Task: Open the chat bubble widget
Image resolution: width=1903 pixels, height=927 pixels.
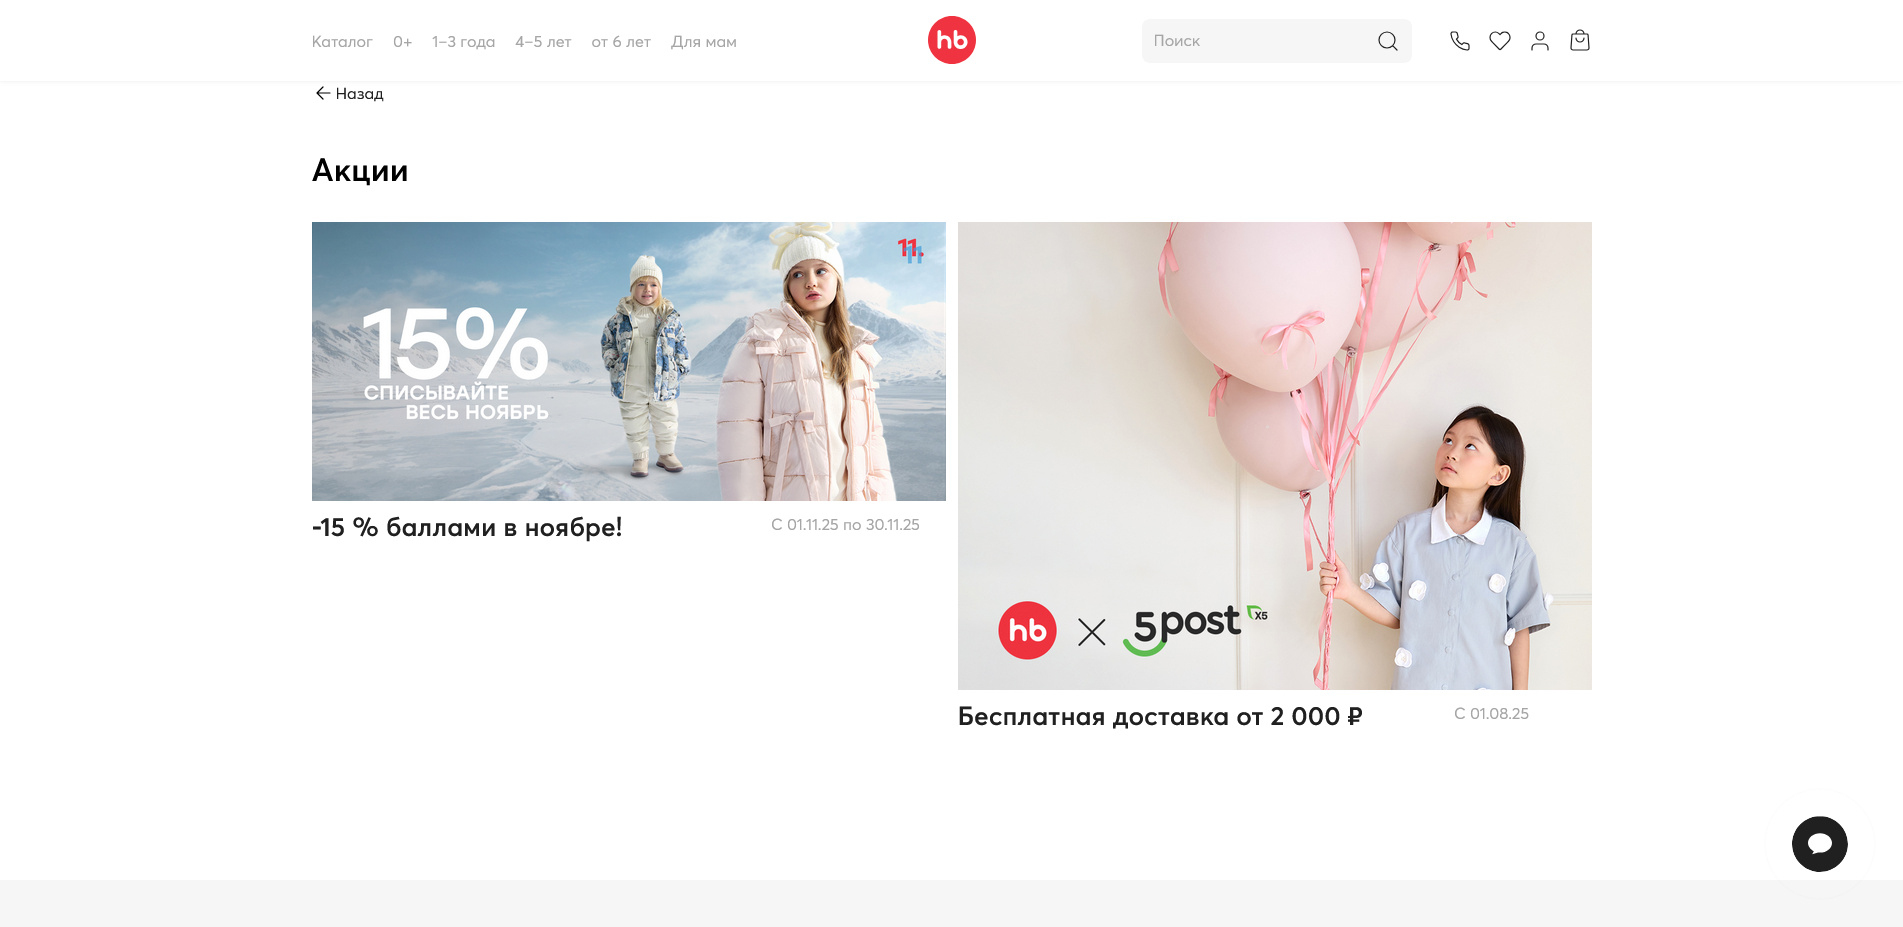Action: coord(1820,844)
